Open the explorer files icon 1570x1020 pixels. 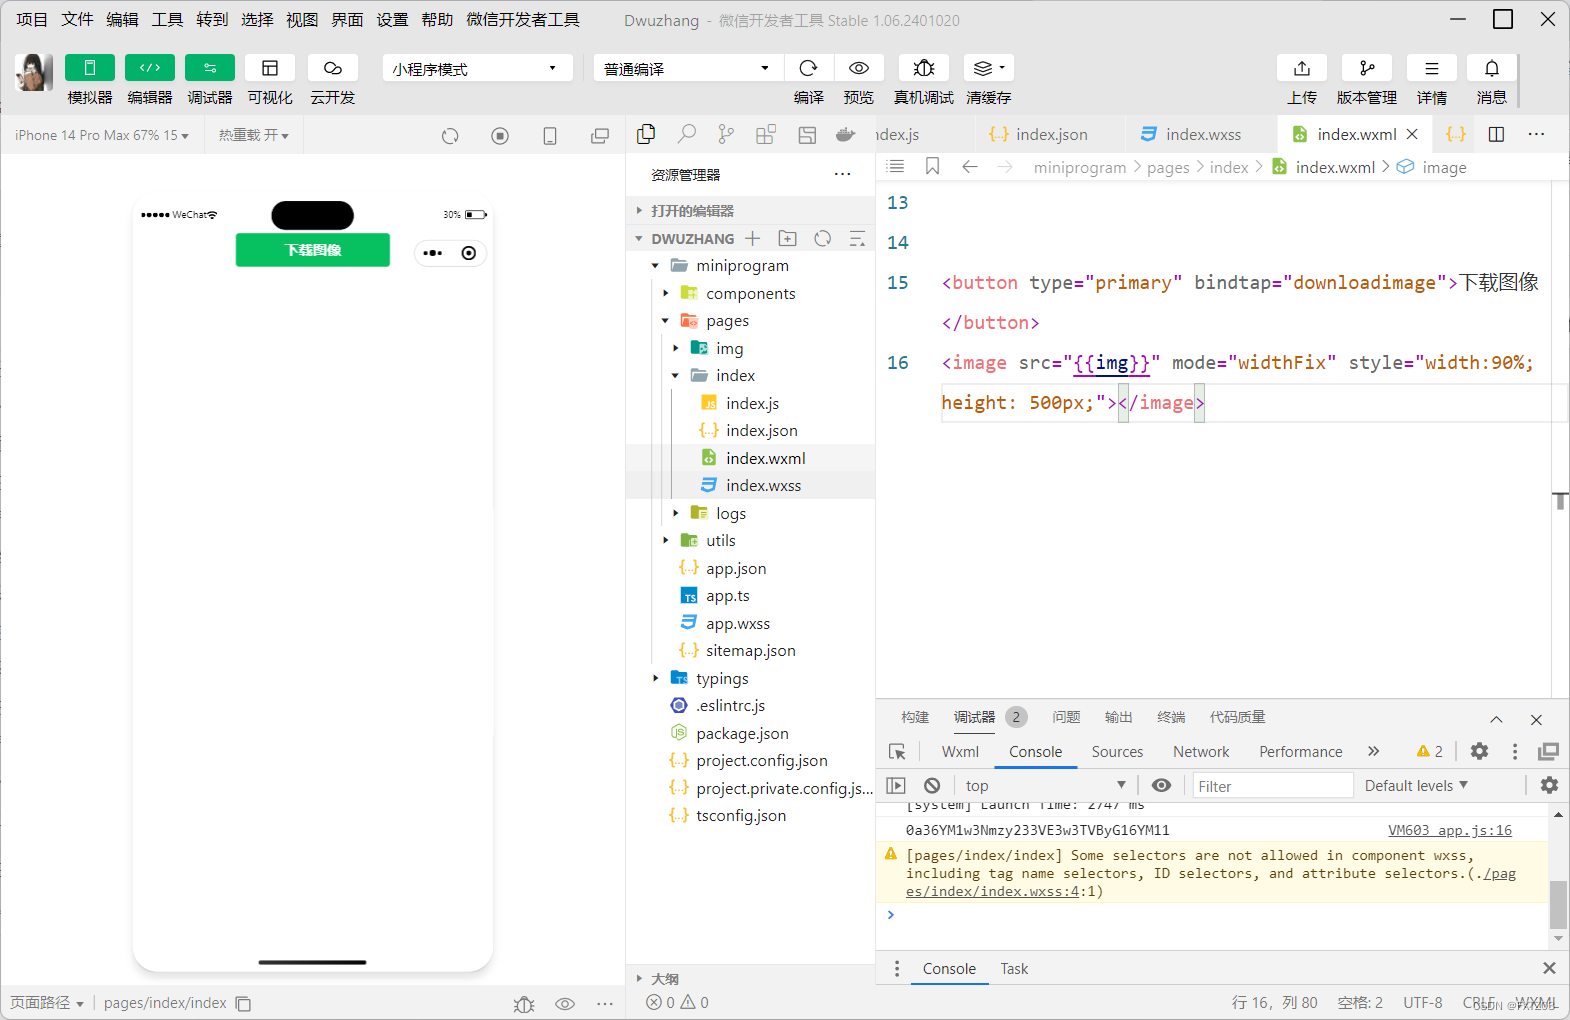(647, 134)
